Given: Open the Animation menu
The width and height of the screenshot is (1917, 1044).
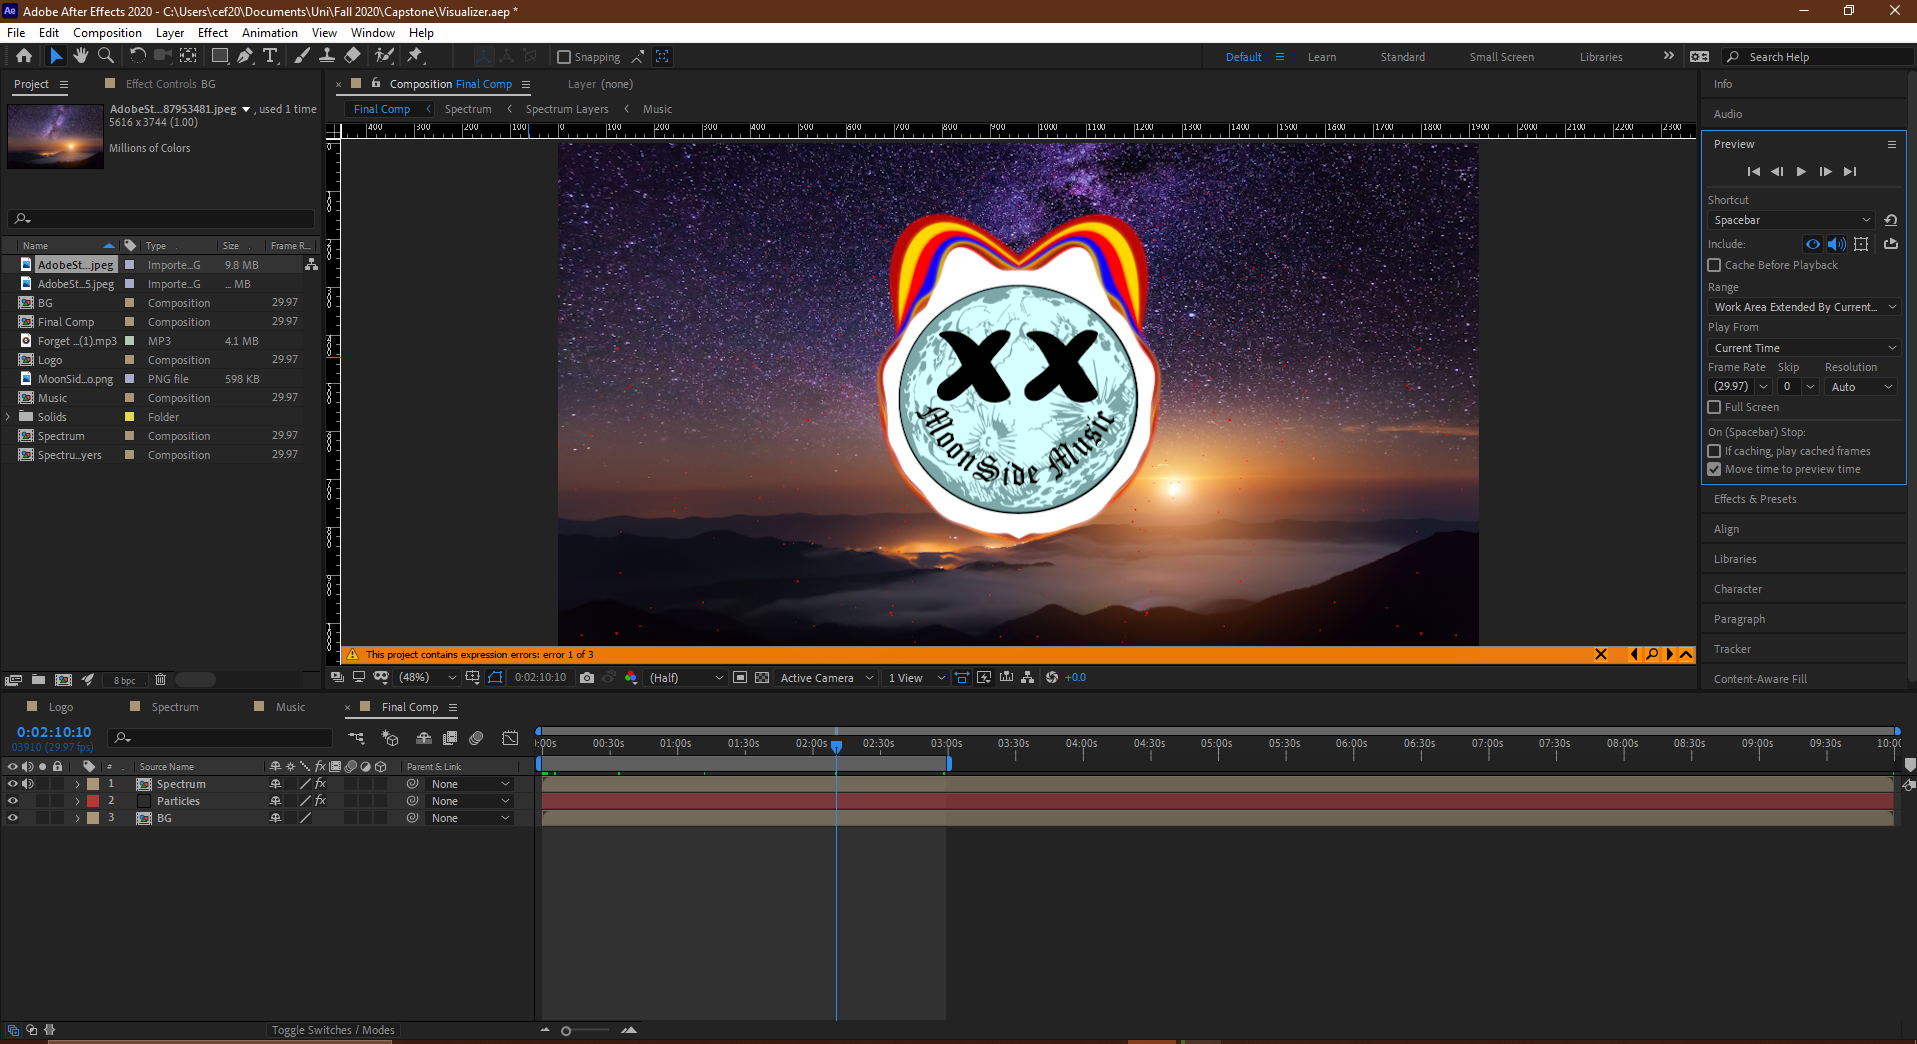Looking at the screenshot, I should [x=269, y=33].
